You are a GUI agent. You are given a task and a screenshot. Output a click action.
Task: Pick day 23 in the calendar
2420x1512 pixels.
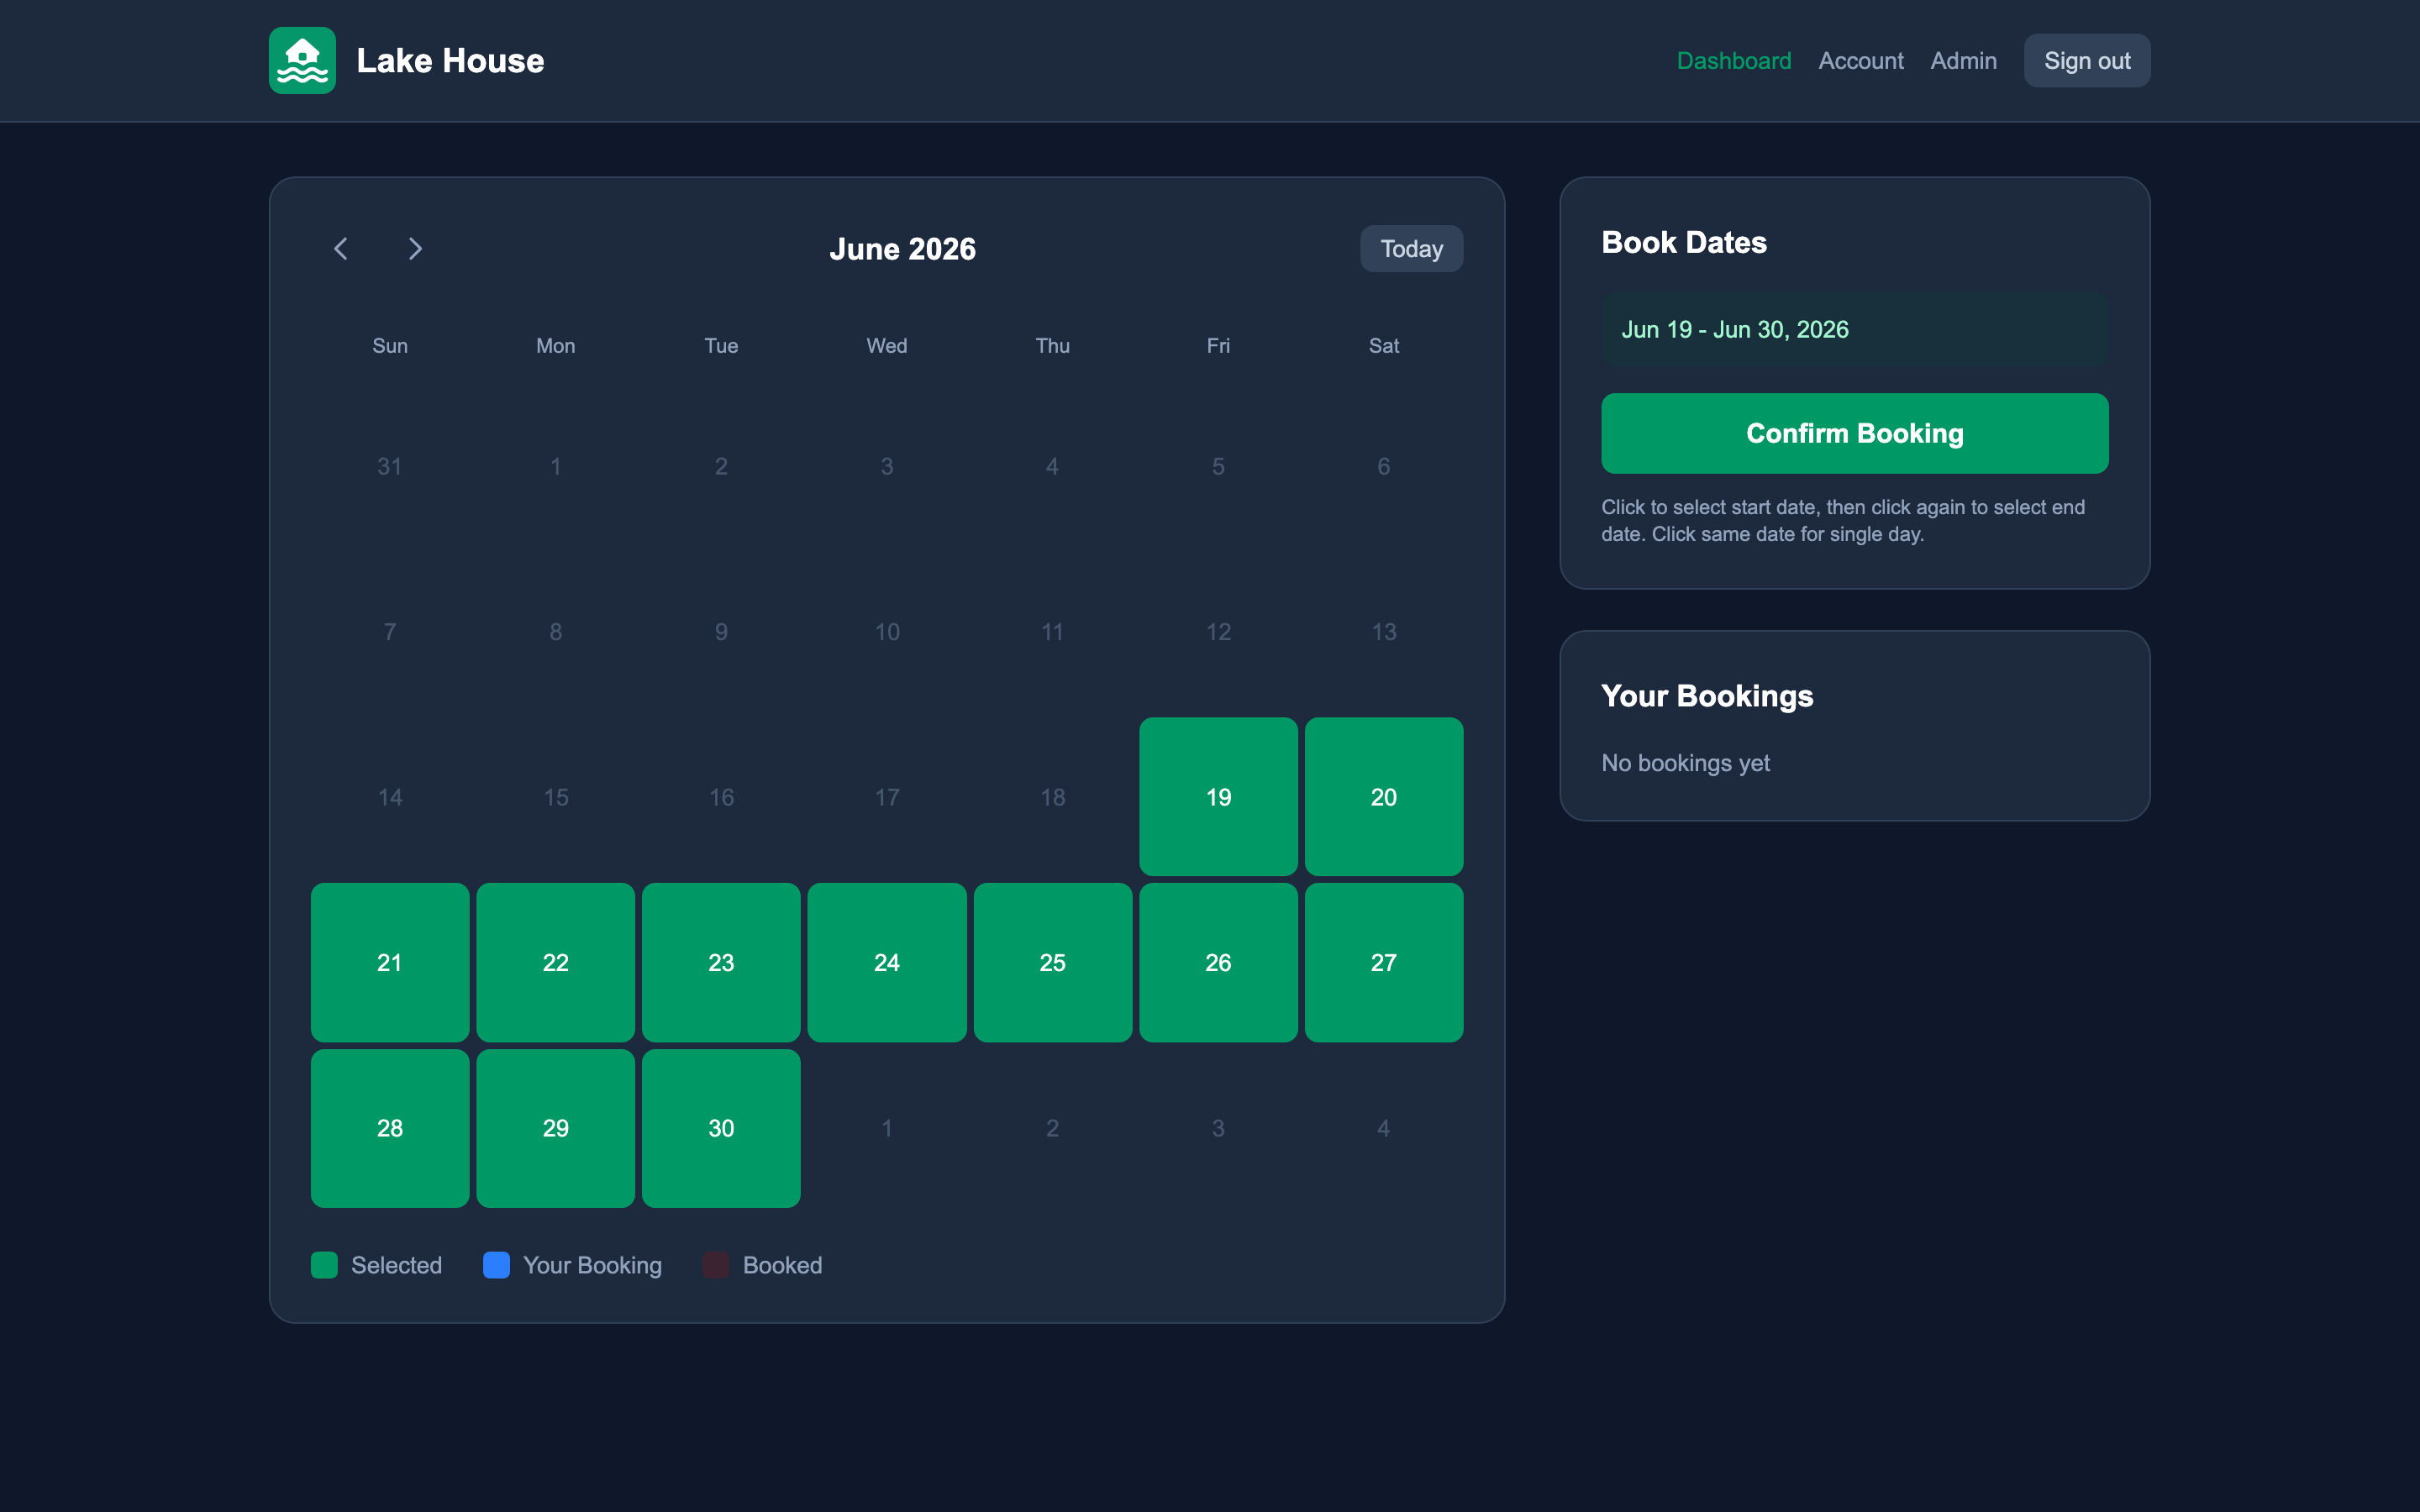point(721,962)
